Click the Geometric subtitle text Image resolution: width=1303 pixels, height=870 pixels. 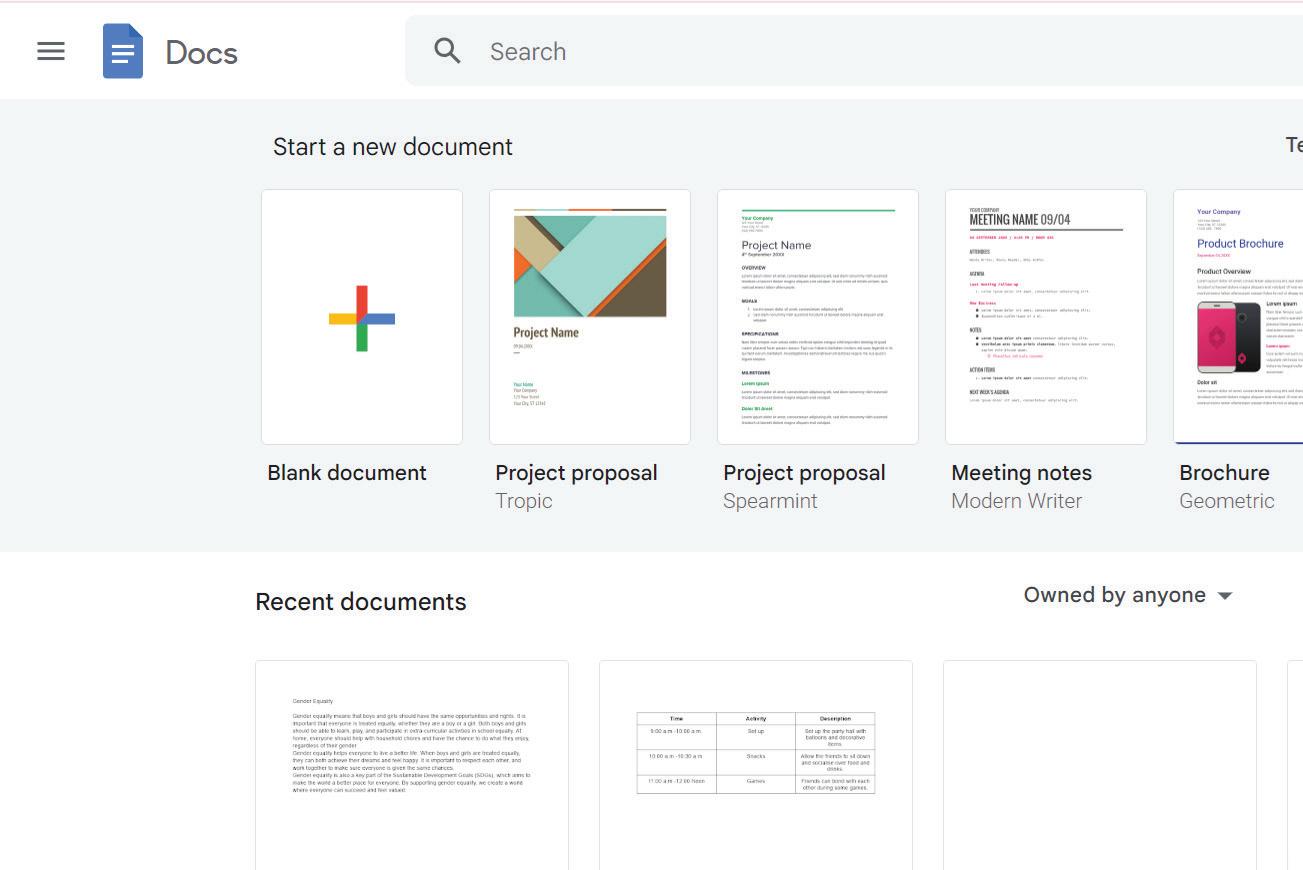pyautogui.click(x=1227, y=501)
